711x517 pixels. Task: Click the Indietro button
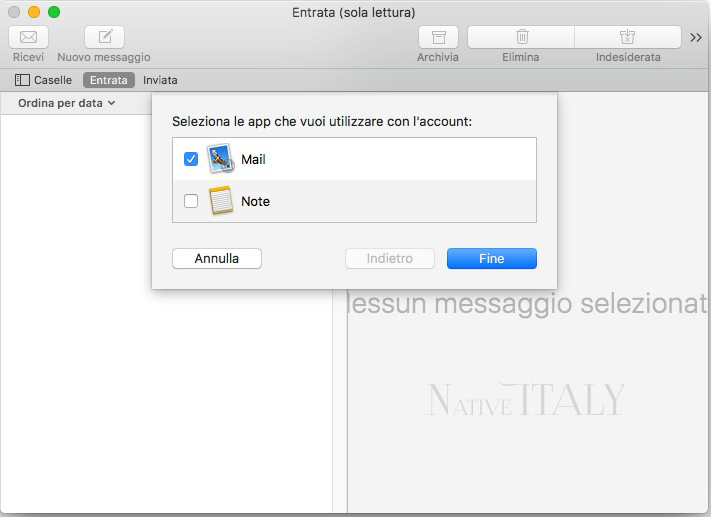(390, 258)
